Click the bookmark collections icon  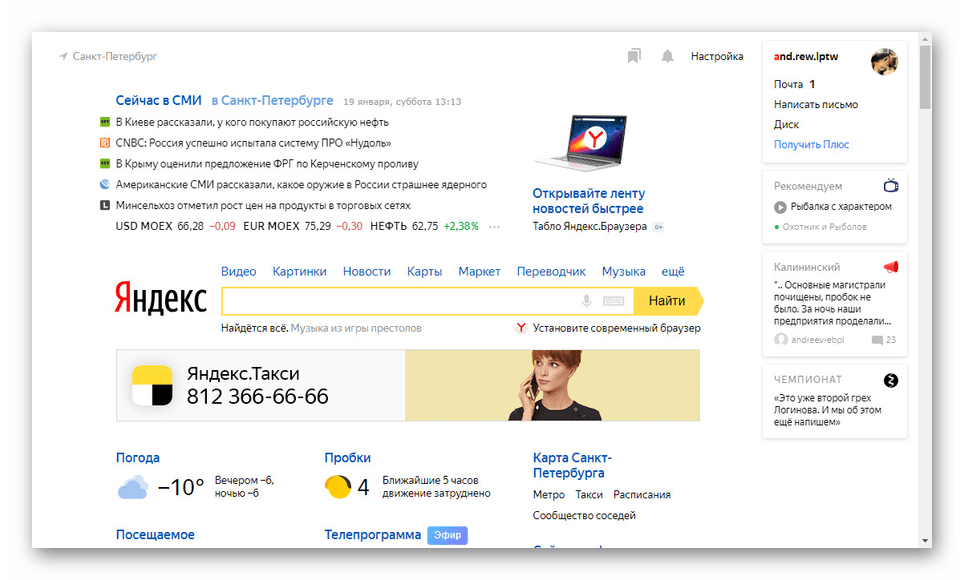[x=634, y=57]
